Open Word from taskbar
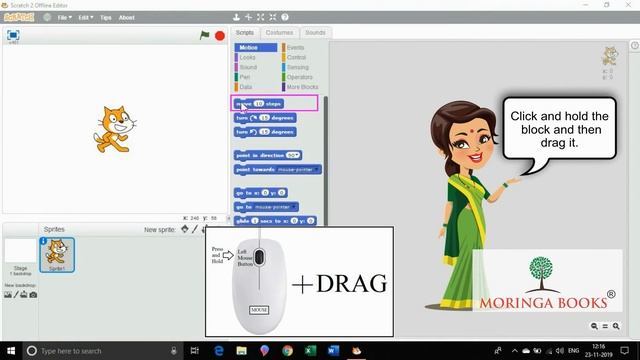The width and height of the screenshot is (640, 360). [333, 351]
